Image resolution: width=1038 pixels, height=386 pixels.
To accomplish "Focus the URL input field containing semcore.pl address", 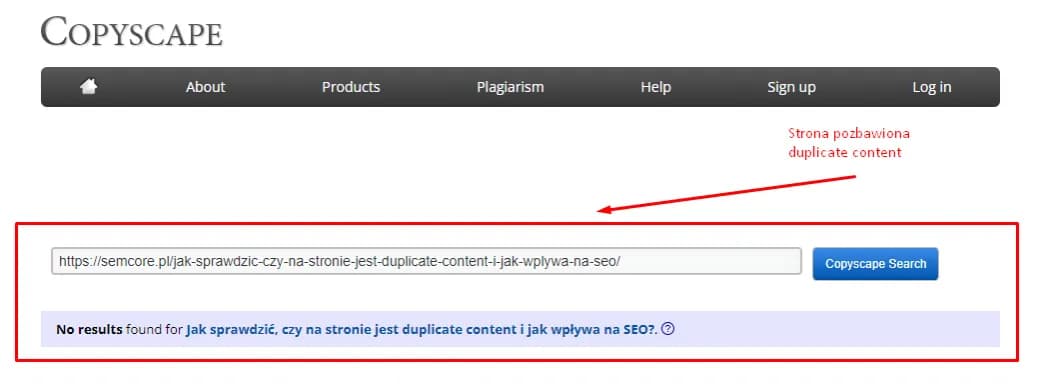I will coord(426,261).
